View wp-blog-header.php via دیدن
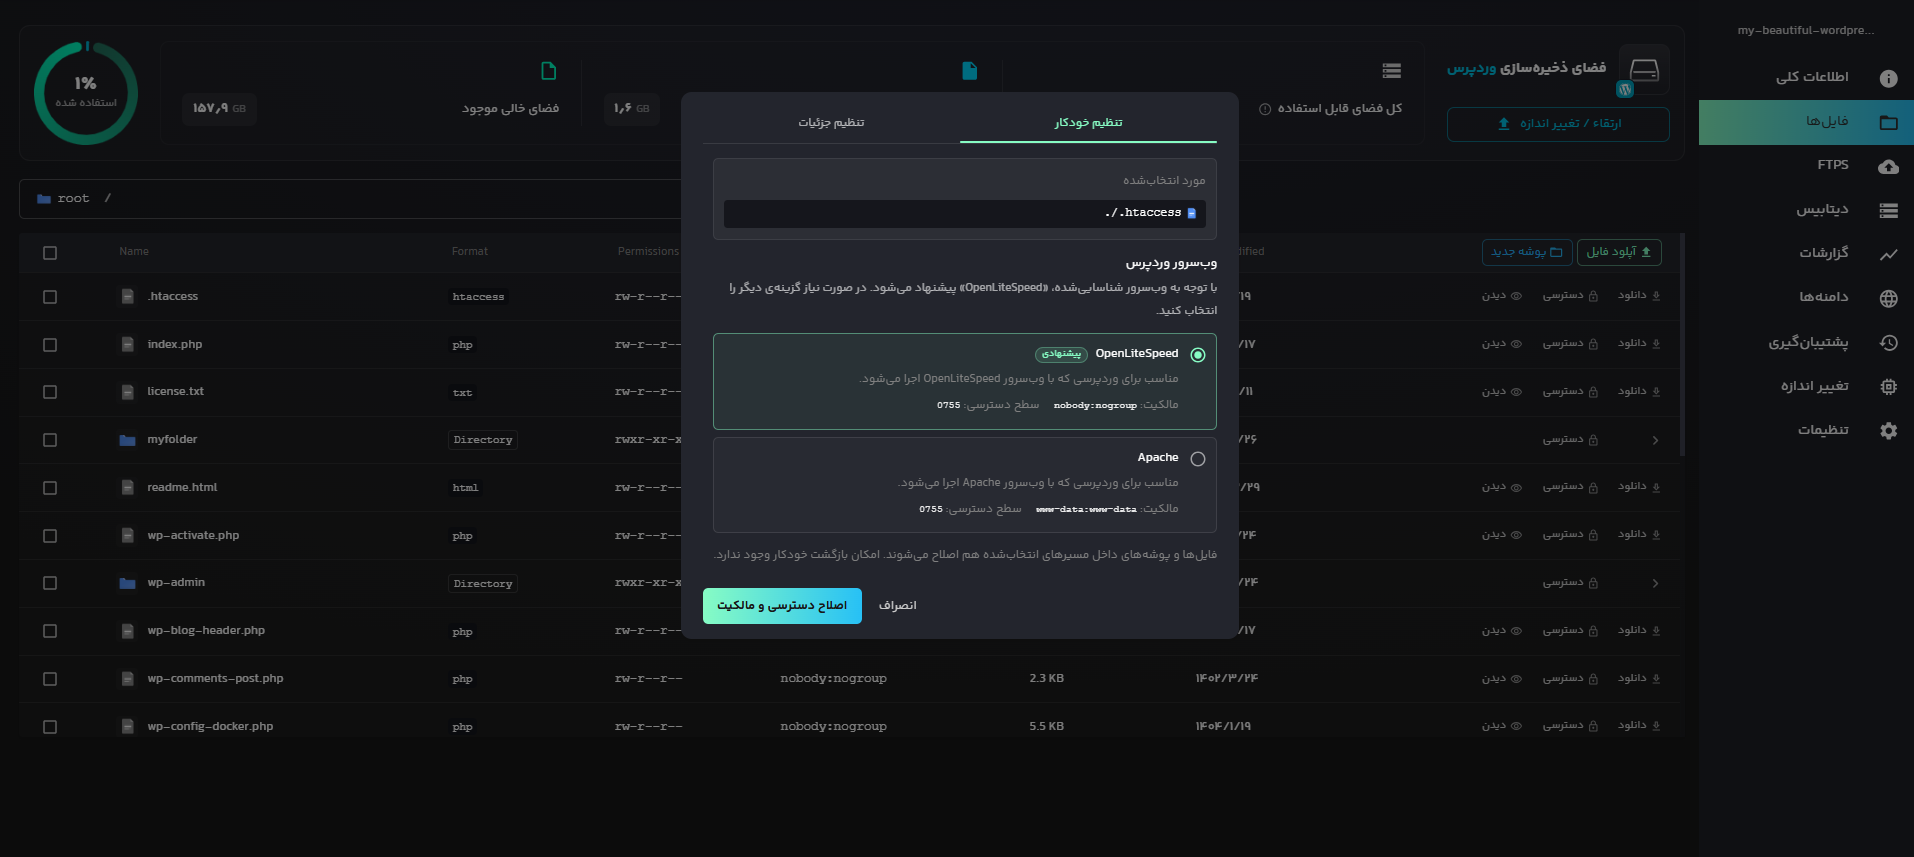 (x=1502, y=631)
